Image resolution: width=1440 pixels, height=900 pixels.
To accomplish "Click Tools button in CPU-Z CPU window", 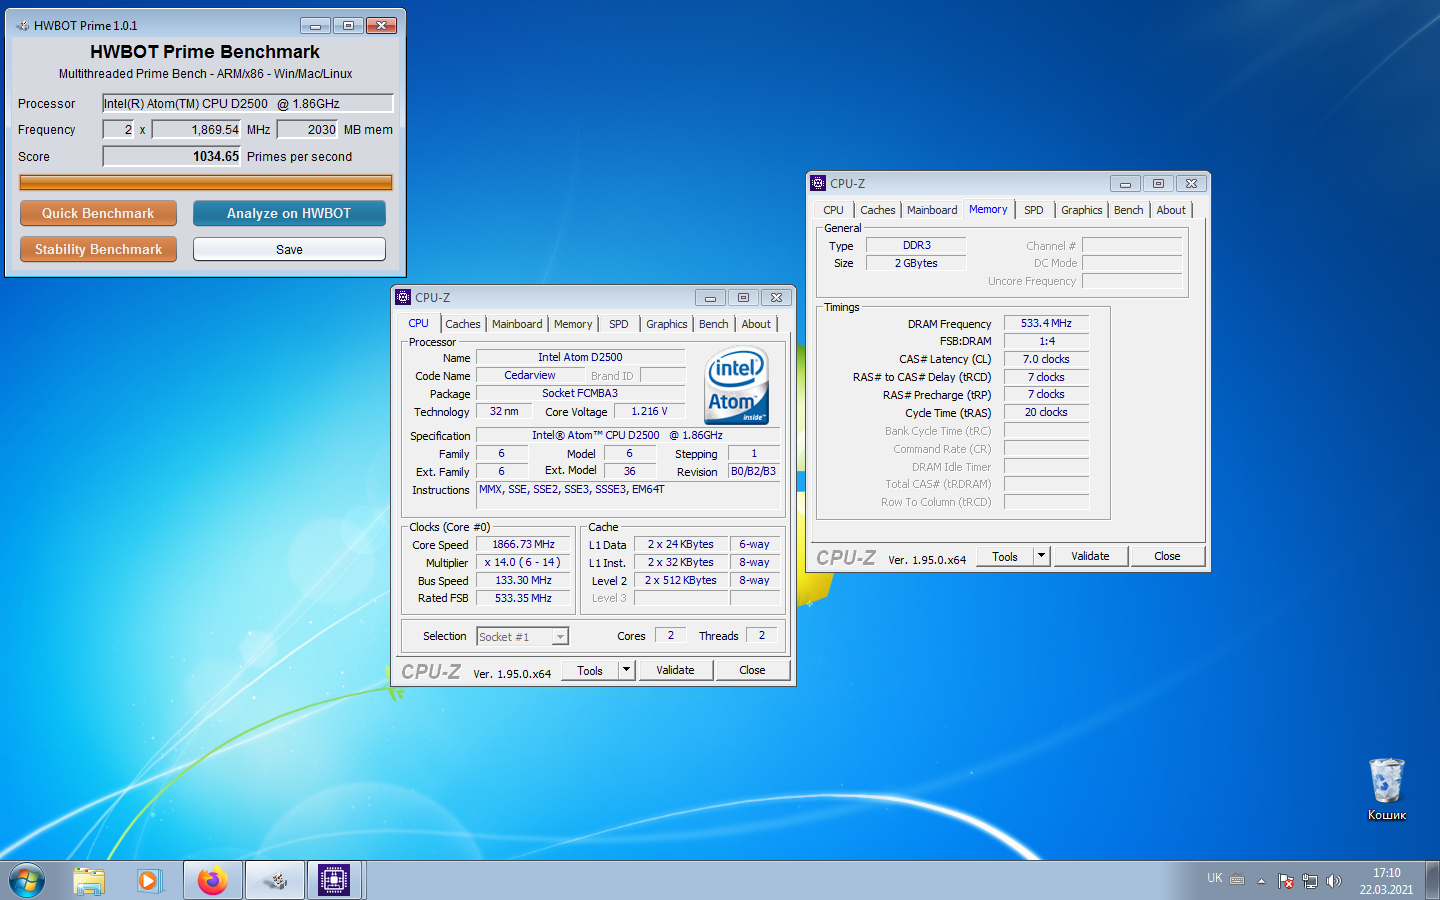I will [590, 671].
